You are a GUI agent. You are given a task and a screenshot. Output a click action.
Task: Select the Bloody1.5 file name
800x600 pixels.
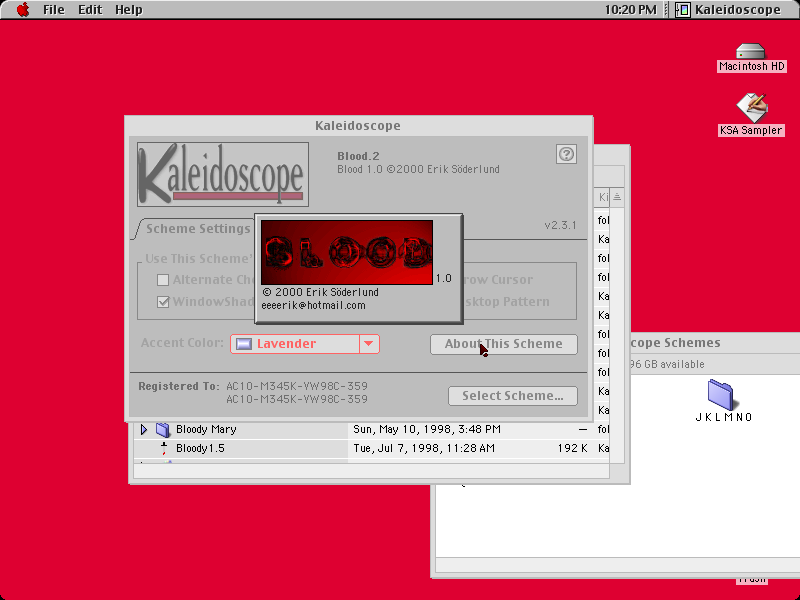point(200,448)
